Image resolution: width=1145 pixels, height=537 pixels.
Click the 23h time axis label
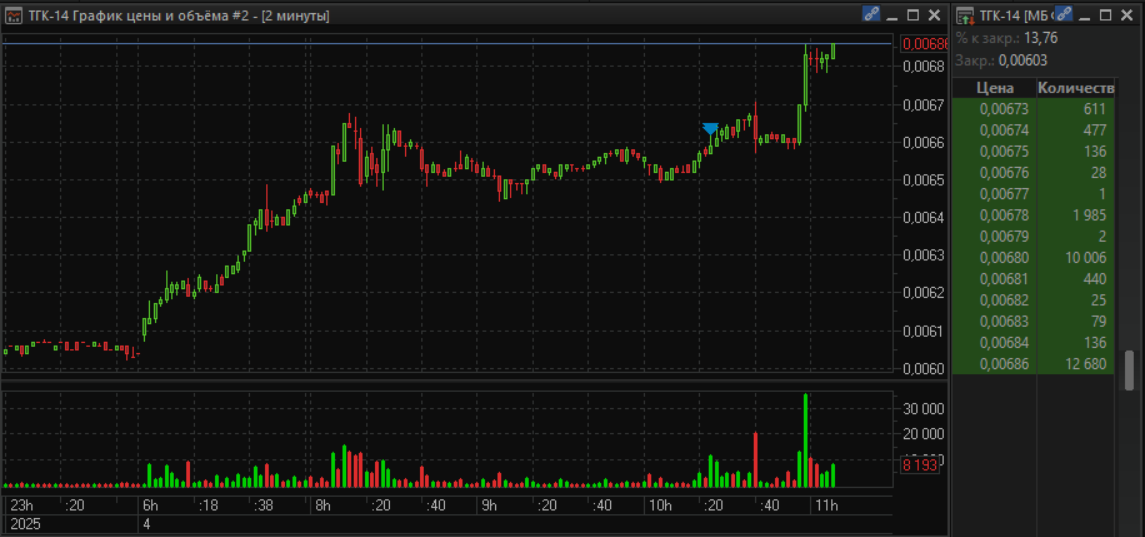click(x=22, y=506)
